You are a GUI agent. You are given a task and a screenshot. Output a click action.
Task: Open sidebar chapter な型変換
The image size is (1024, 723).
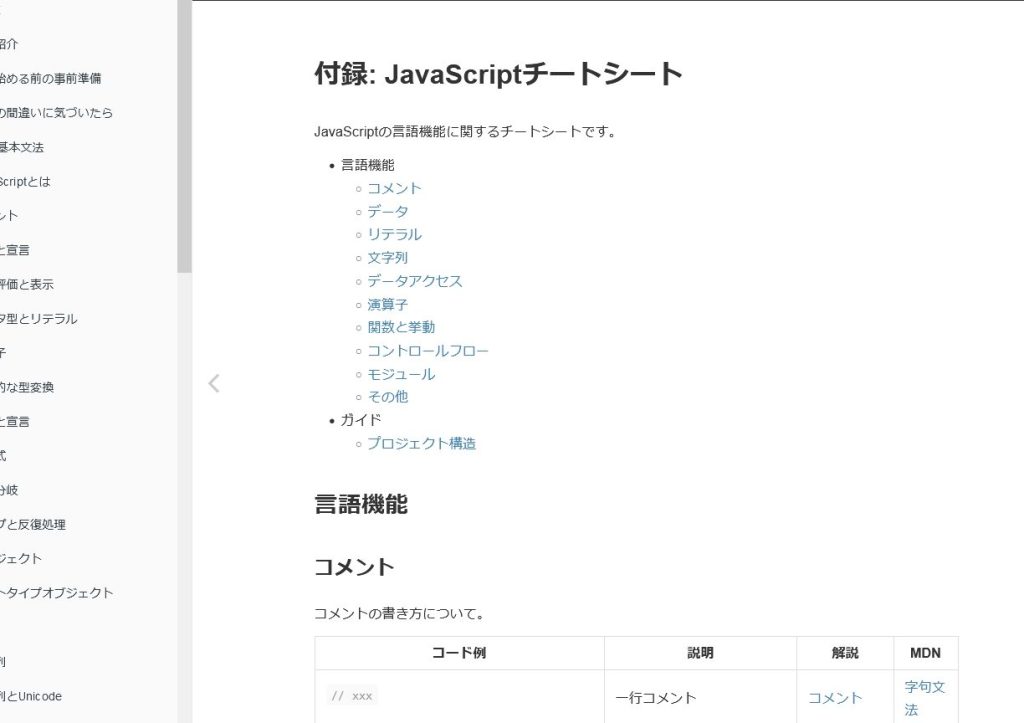click(x=26, y=387)
